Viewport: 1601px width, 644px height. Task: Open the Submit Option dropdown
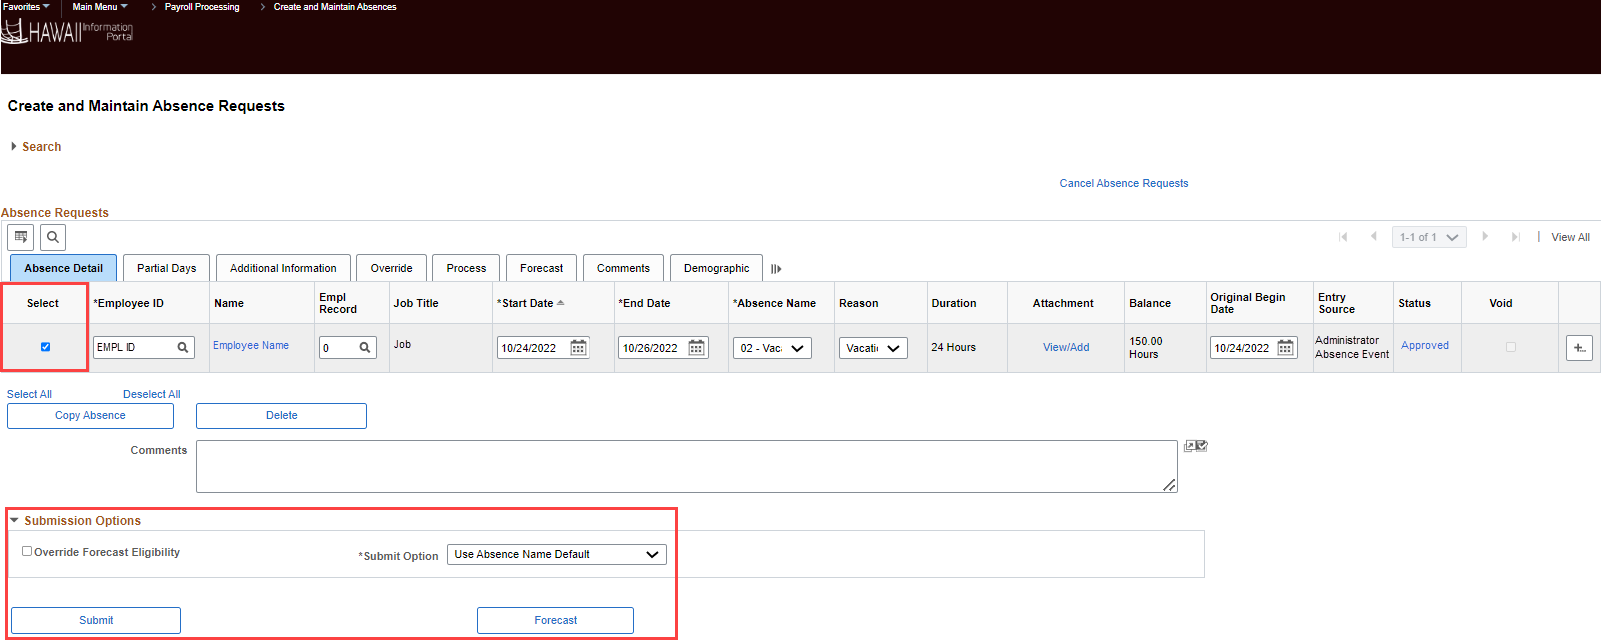point(556,554)
